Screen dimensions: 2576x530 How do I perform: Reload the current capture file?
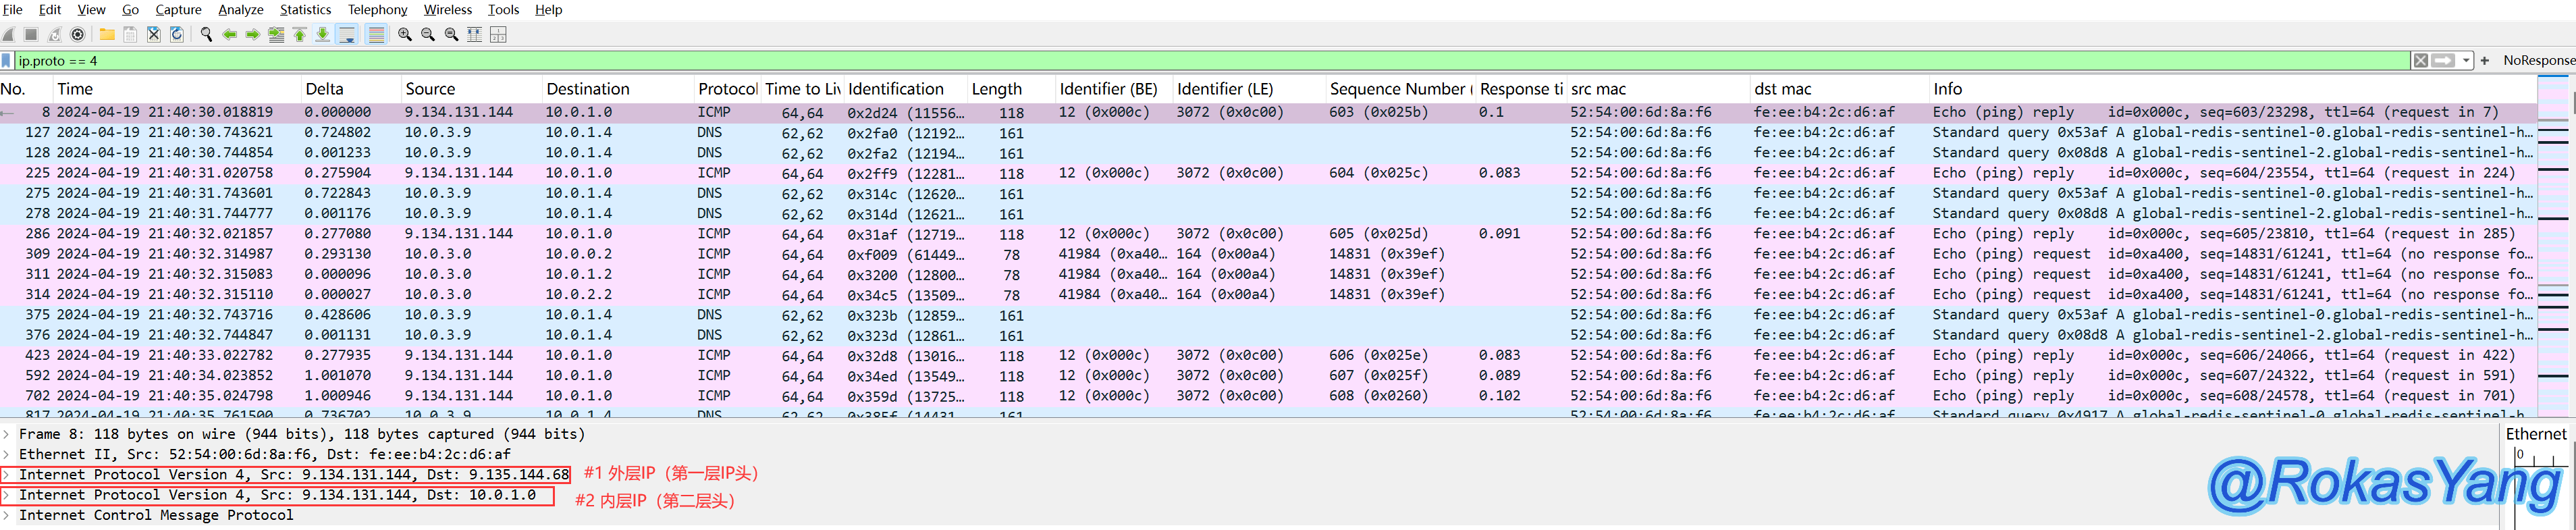click(177, 35)
